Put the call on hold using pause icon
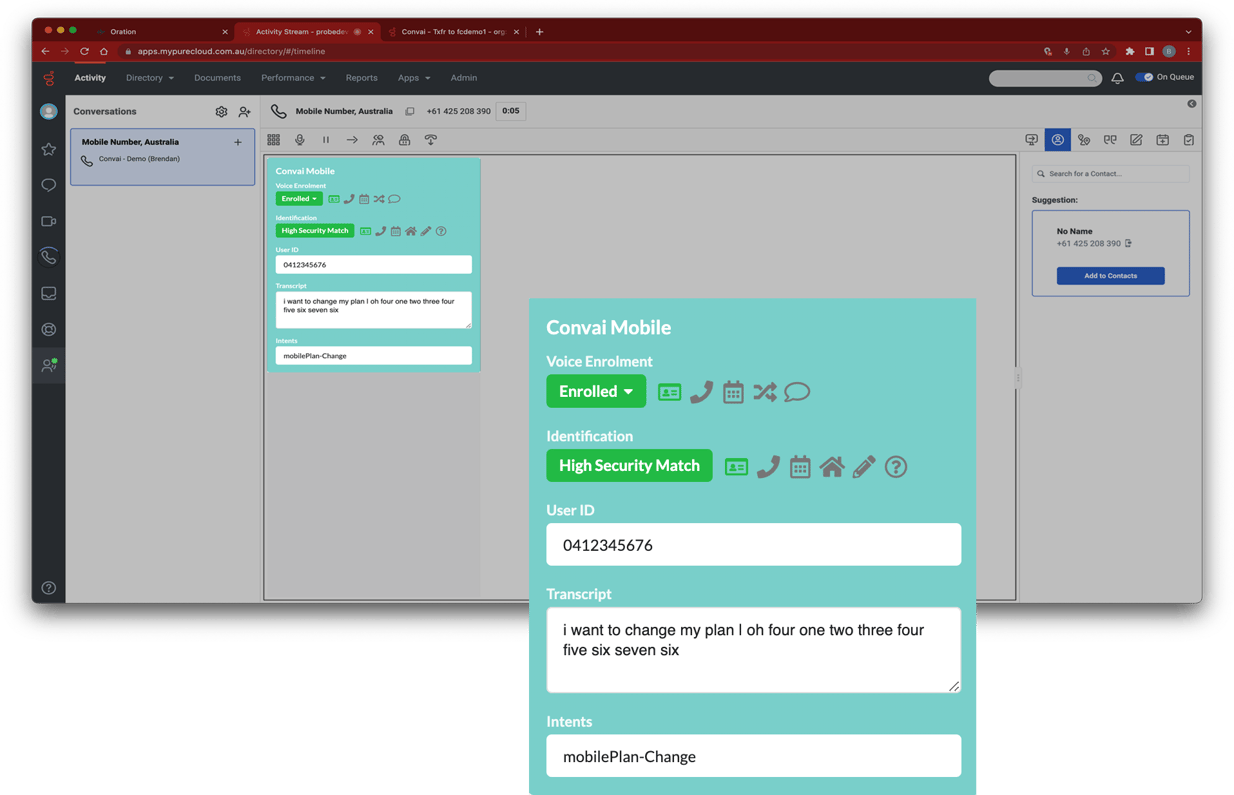Screen dimensions: 1234x795 pyautogui.click(x=326, y=140)
